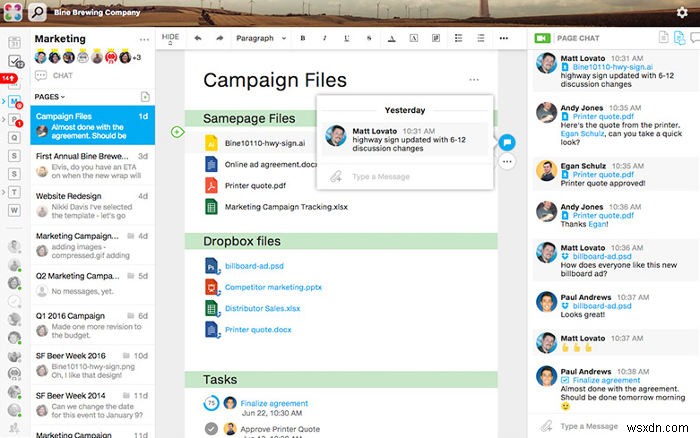Click attachment icon in popup message
Viewport: 700px width, 438px height.
(x=335, y=177)
